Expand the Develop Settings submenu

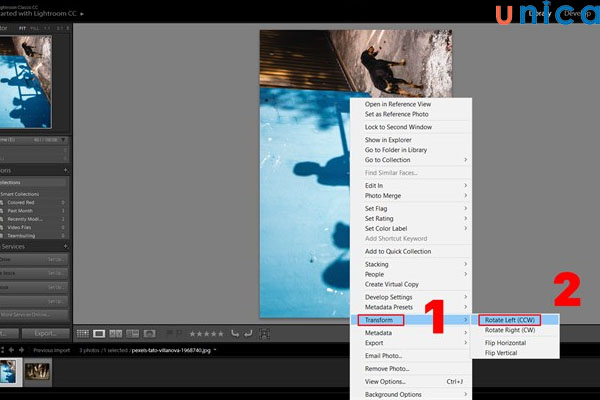pyautogui.click(x=412, y=297)
